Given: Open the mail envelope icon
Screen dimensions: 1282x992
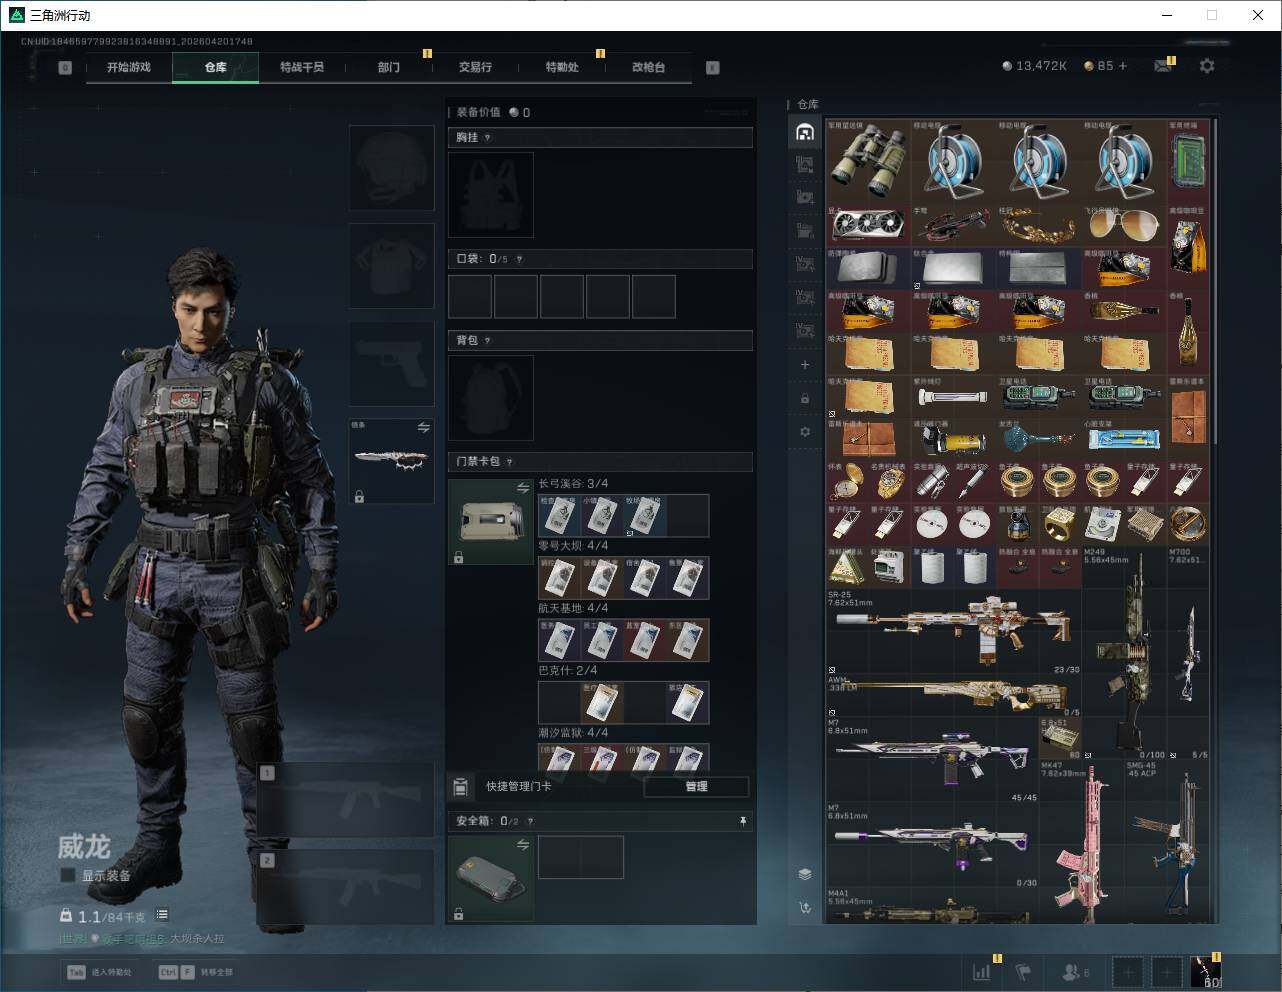Looking at the screenshot, I should 1163,66.
